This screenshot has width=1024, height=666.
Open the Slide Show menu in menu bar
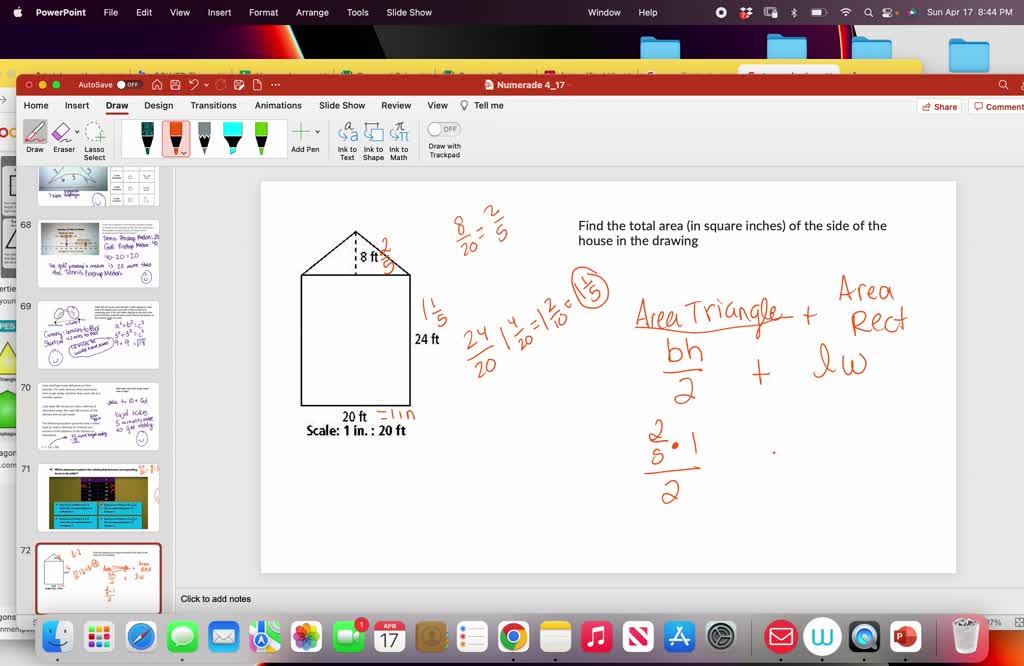point(408,12)
